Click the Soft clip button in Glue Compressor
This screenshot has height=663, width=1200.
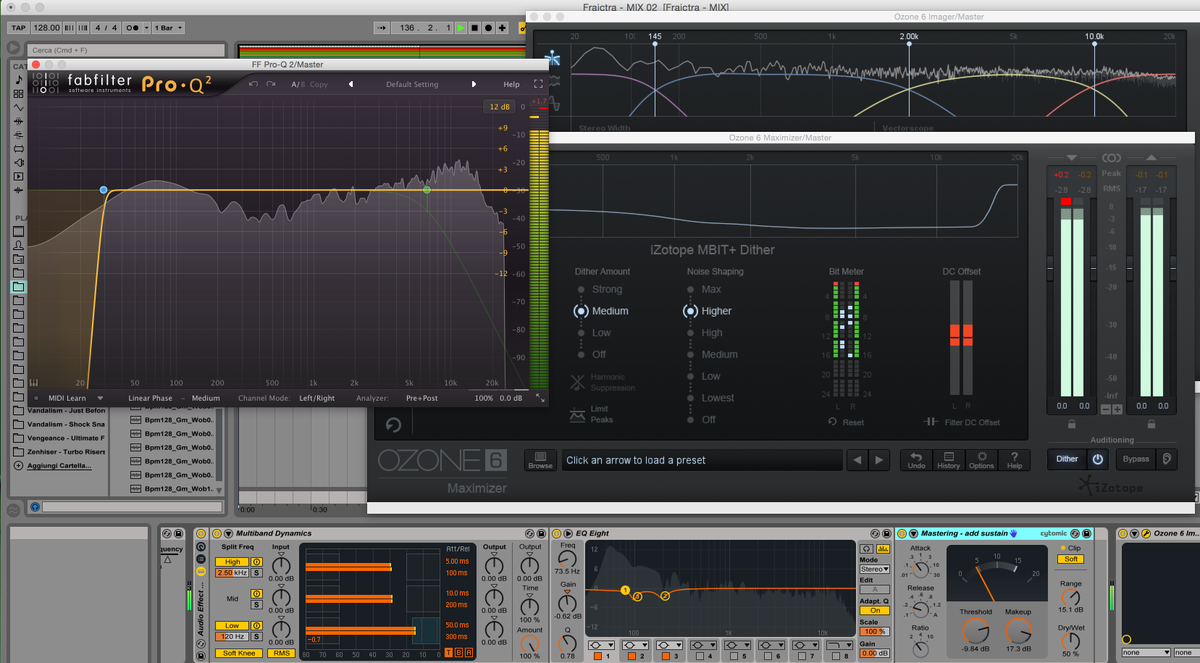point(1071,559)
